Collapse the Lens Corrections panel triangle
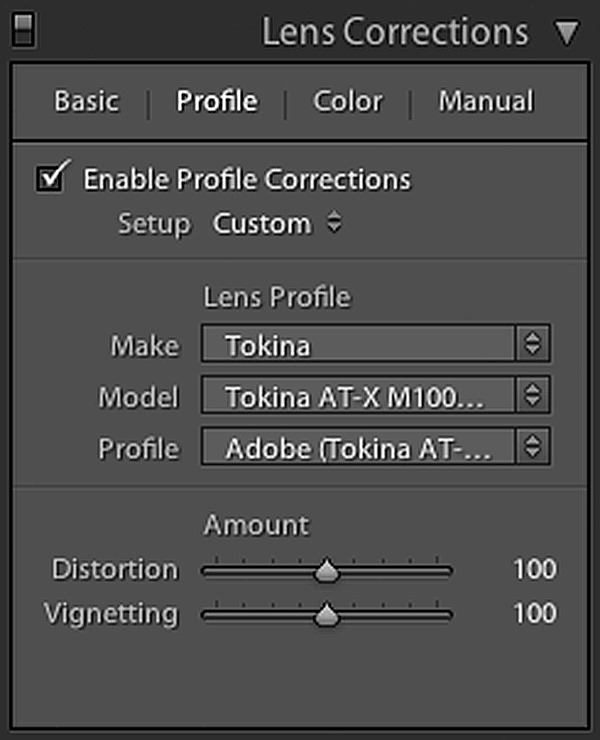Viewport: 600px width, 740px height. 566,33
